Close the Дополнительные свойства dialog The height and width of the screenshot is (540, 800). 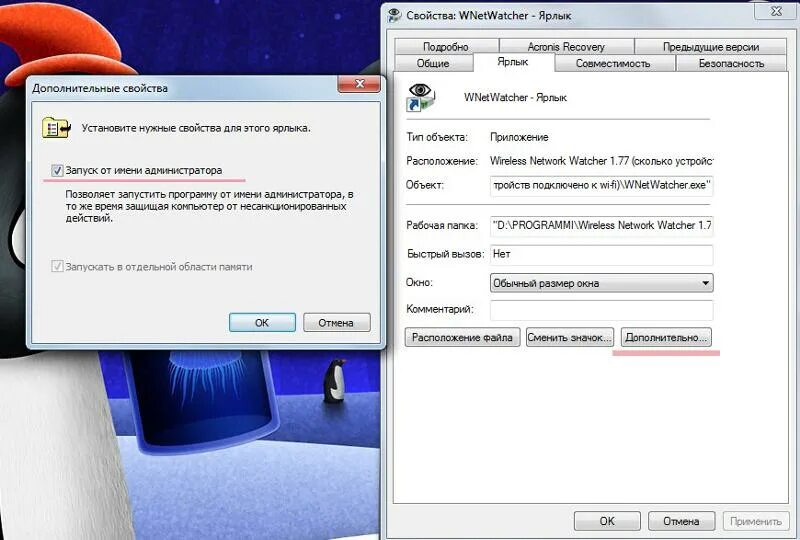pos(359,84)
